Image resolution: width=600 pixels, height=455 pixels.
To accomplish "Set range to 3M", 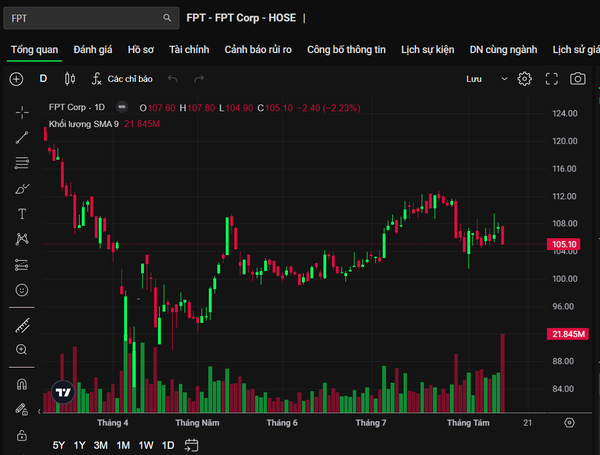I will tap(101, 445).
